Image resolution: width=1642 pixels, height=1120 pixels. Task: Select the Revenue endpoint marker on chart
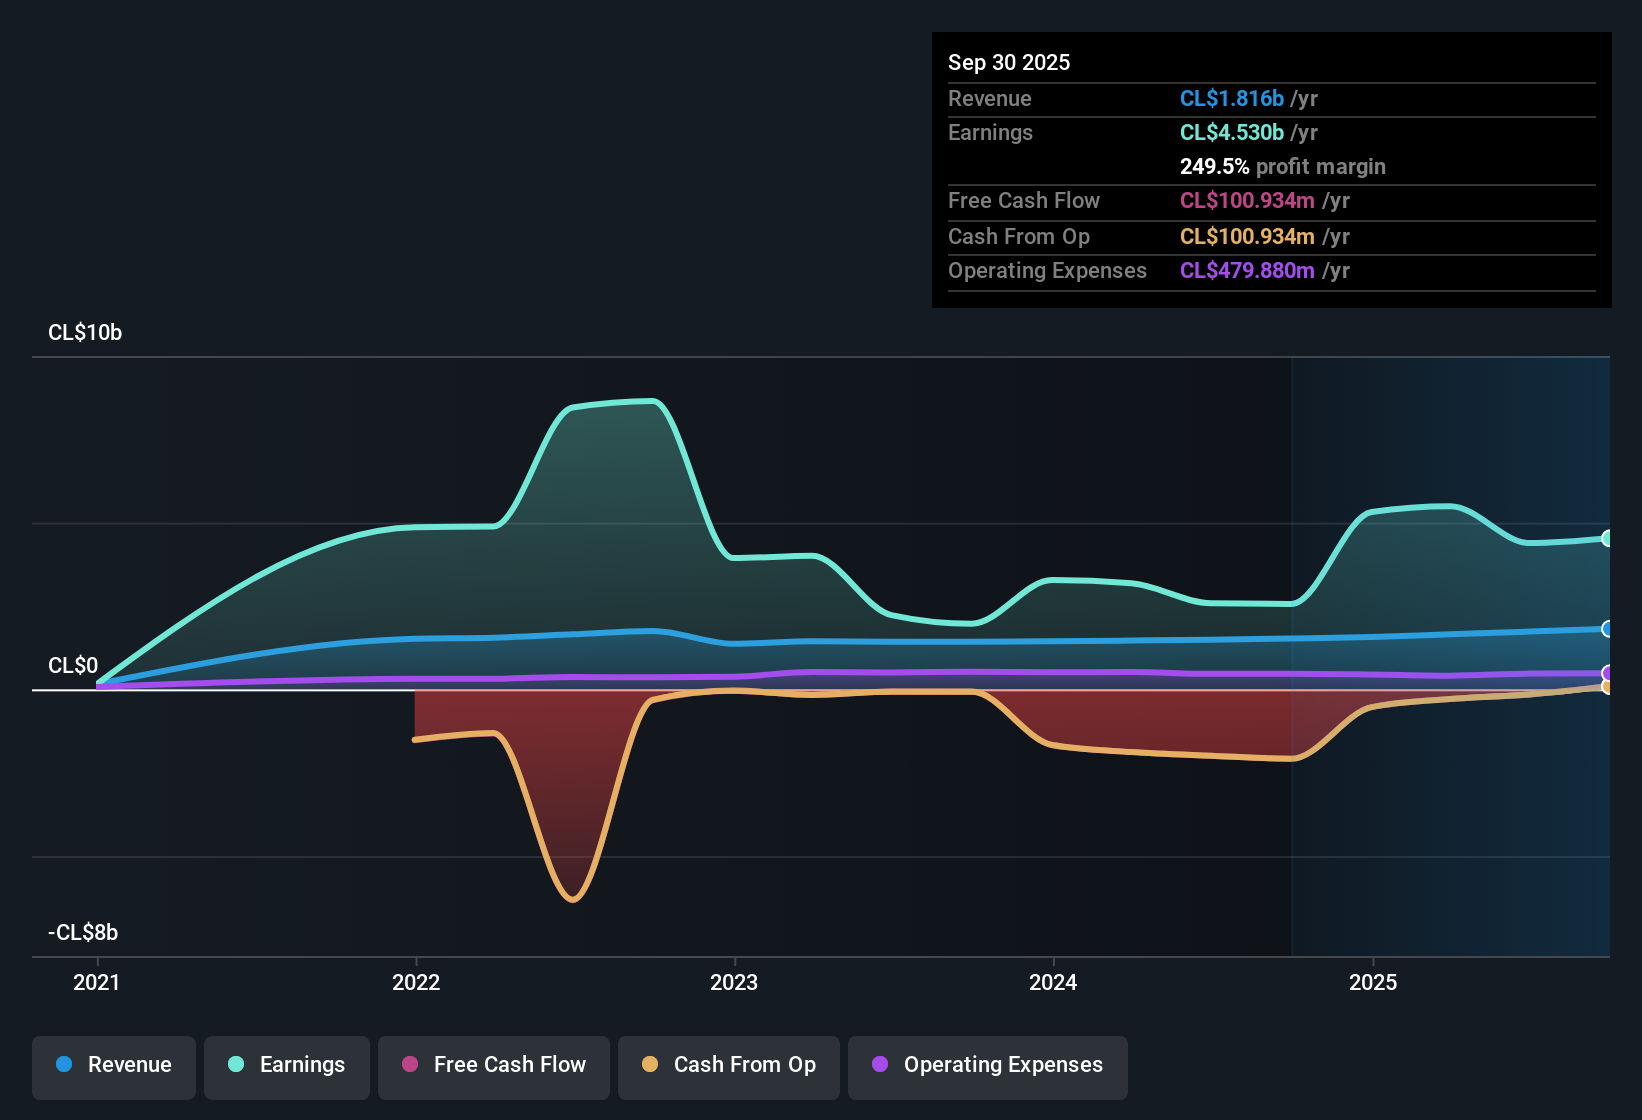[1607, 629]
